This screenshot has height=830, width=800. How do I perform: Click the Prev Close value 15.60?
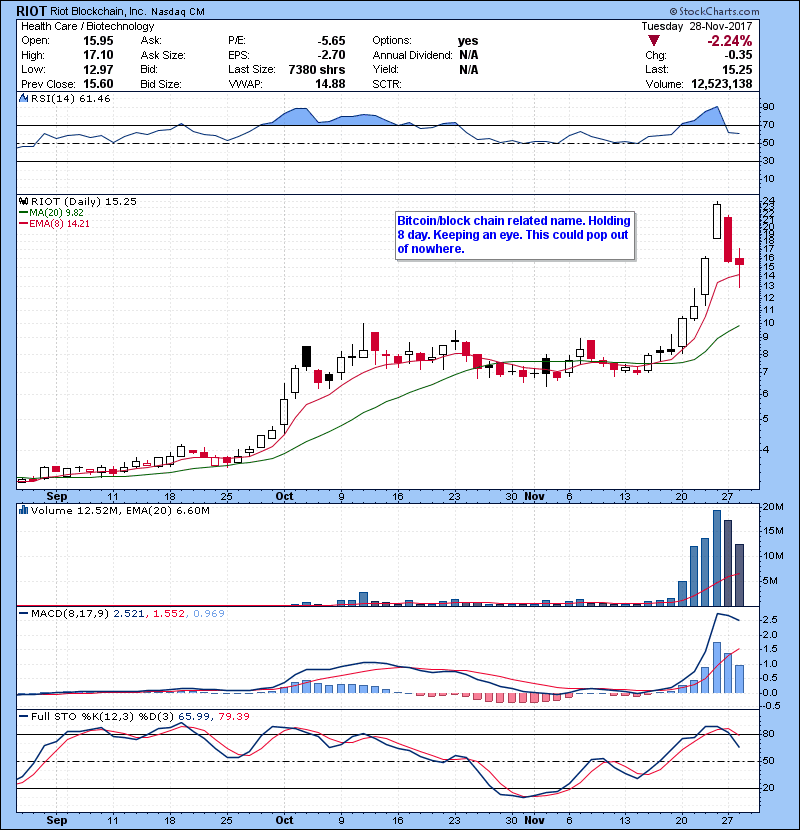(x=98, y=84)
